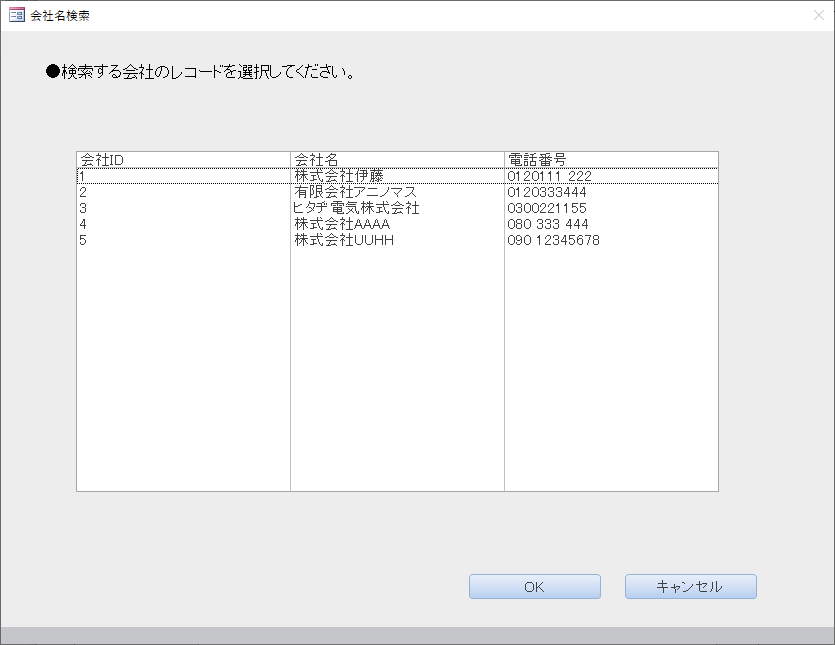The width and height of the screenshot is (835, 645).
Task: Click the キャンセル button
Action: tap(690, 587)
